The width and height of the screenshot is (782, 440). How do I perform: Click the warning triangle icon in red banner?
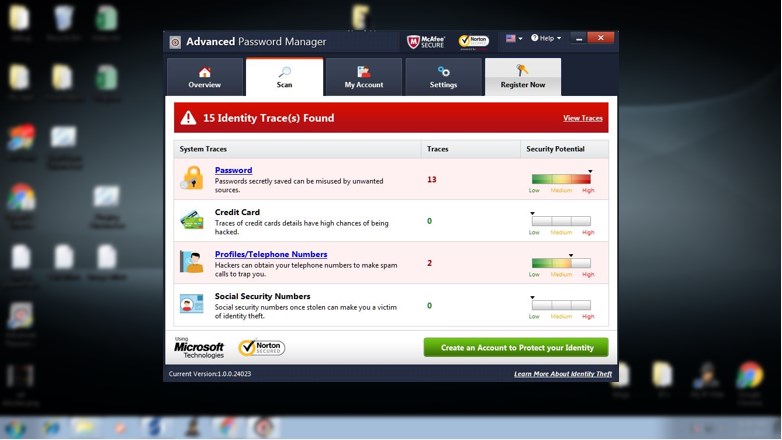(188, 118)
